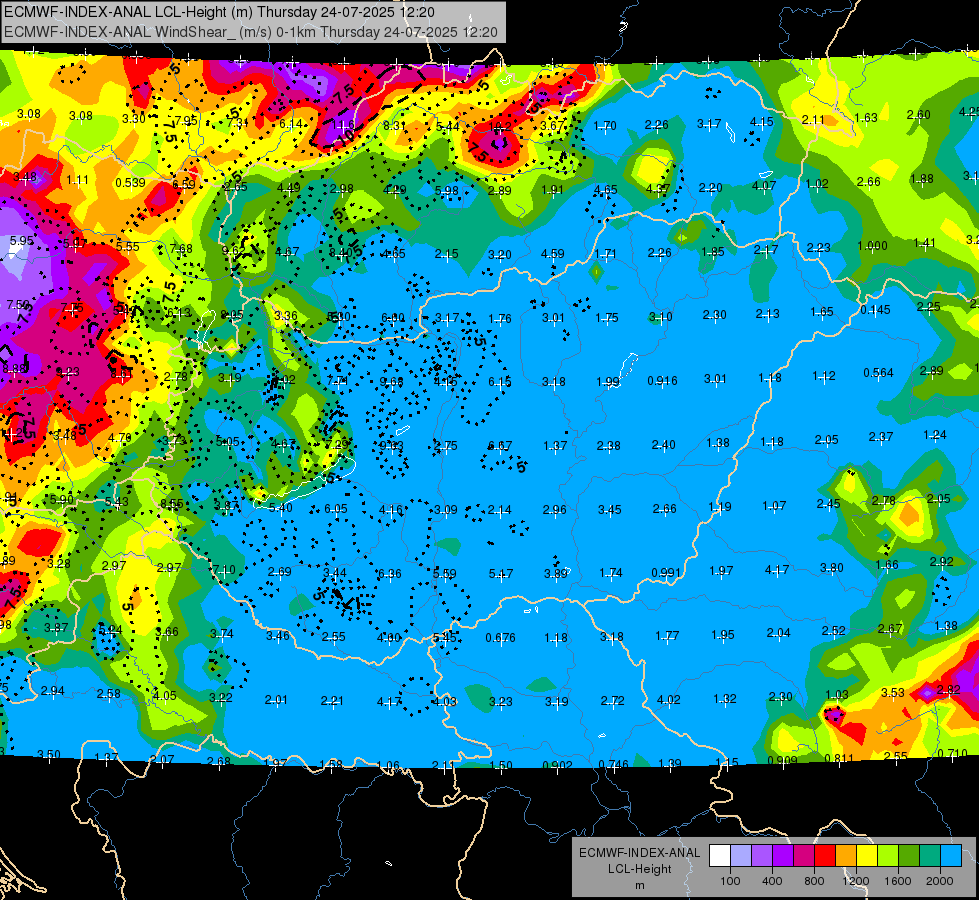Screen dimensions: 979x900
Task: Pick the sky blue legend swatch
Action: 950,856
